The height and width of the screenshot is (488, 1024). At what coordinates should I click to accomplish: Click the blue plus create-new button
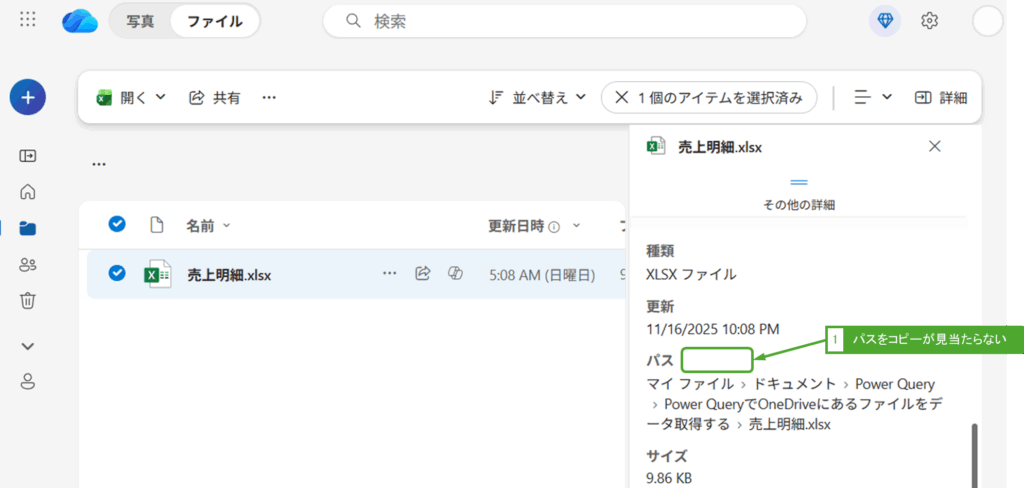click(x=28, y=97)
